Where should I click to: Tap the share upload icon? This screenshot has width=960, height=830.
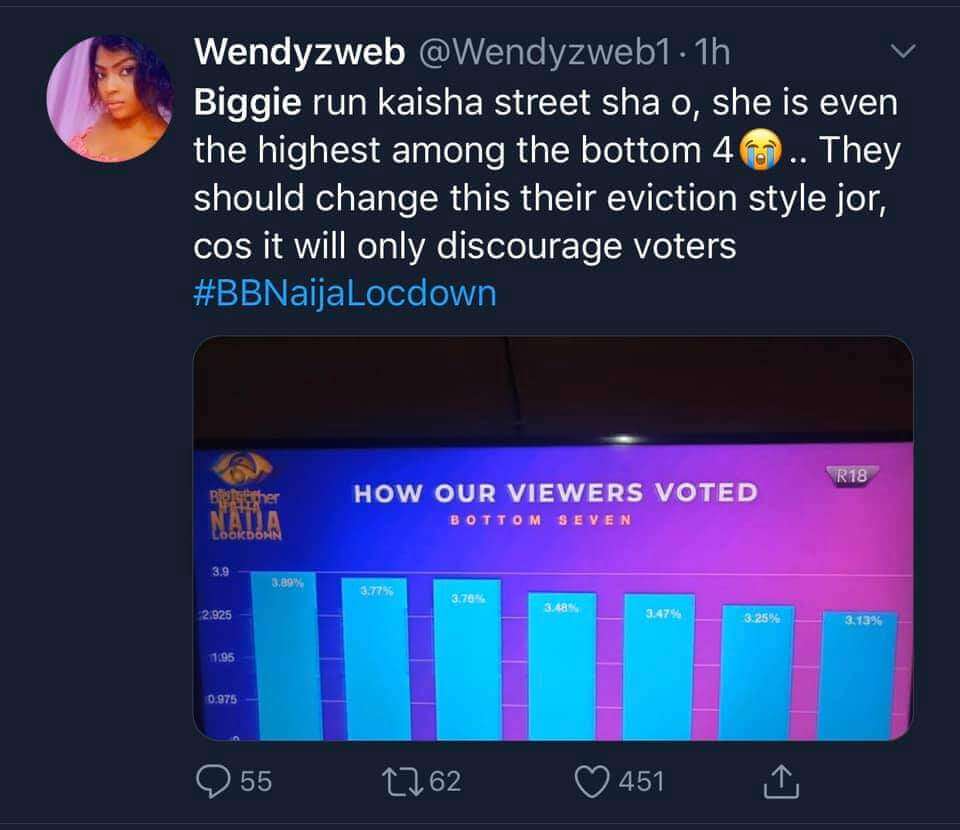click(x=781, y=781)
